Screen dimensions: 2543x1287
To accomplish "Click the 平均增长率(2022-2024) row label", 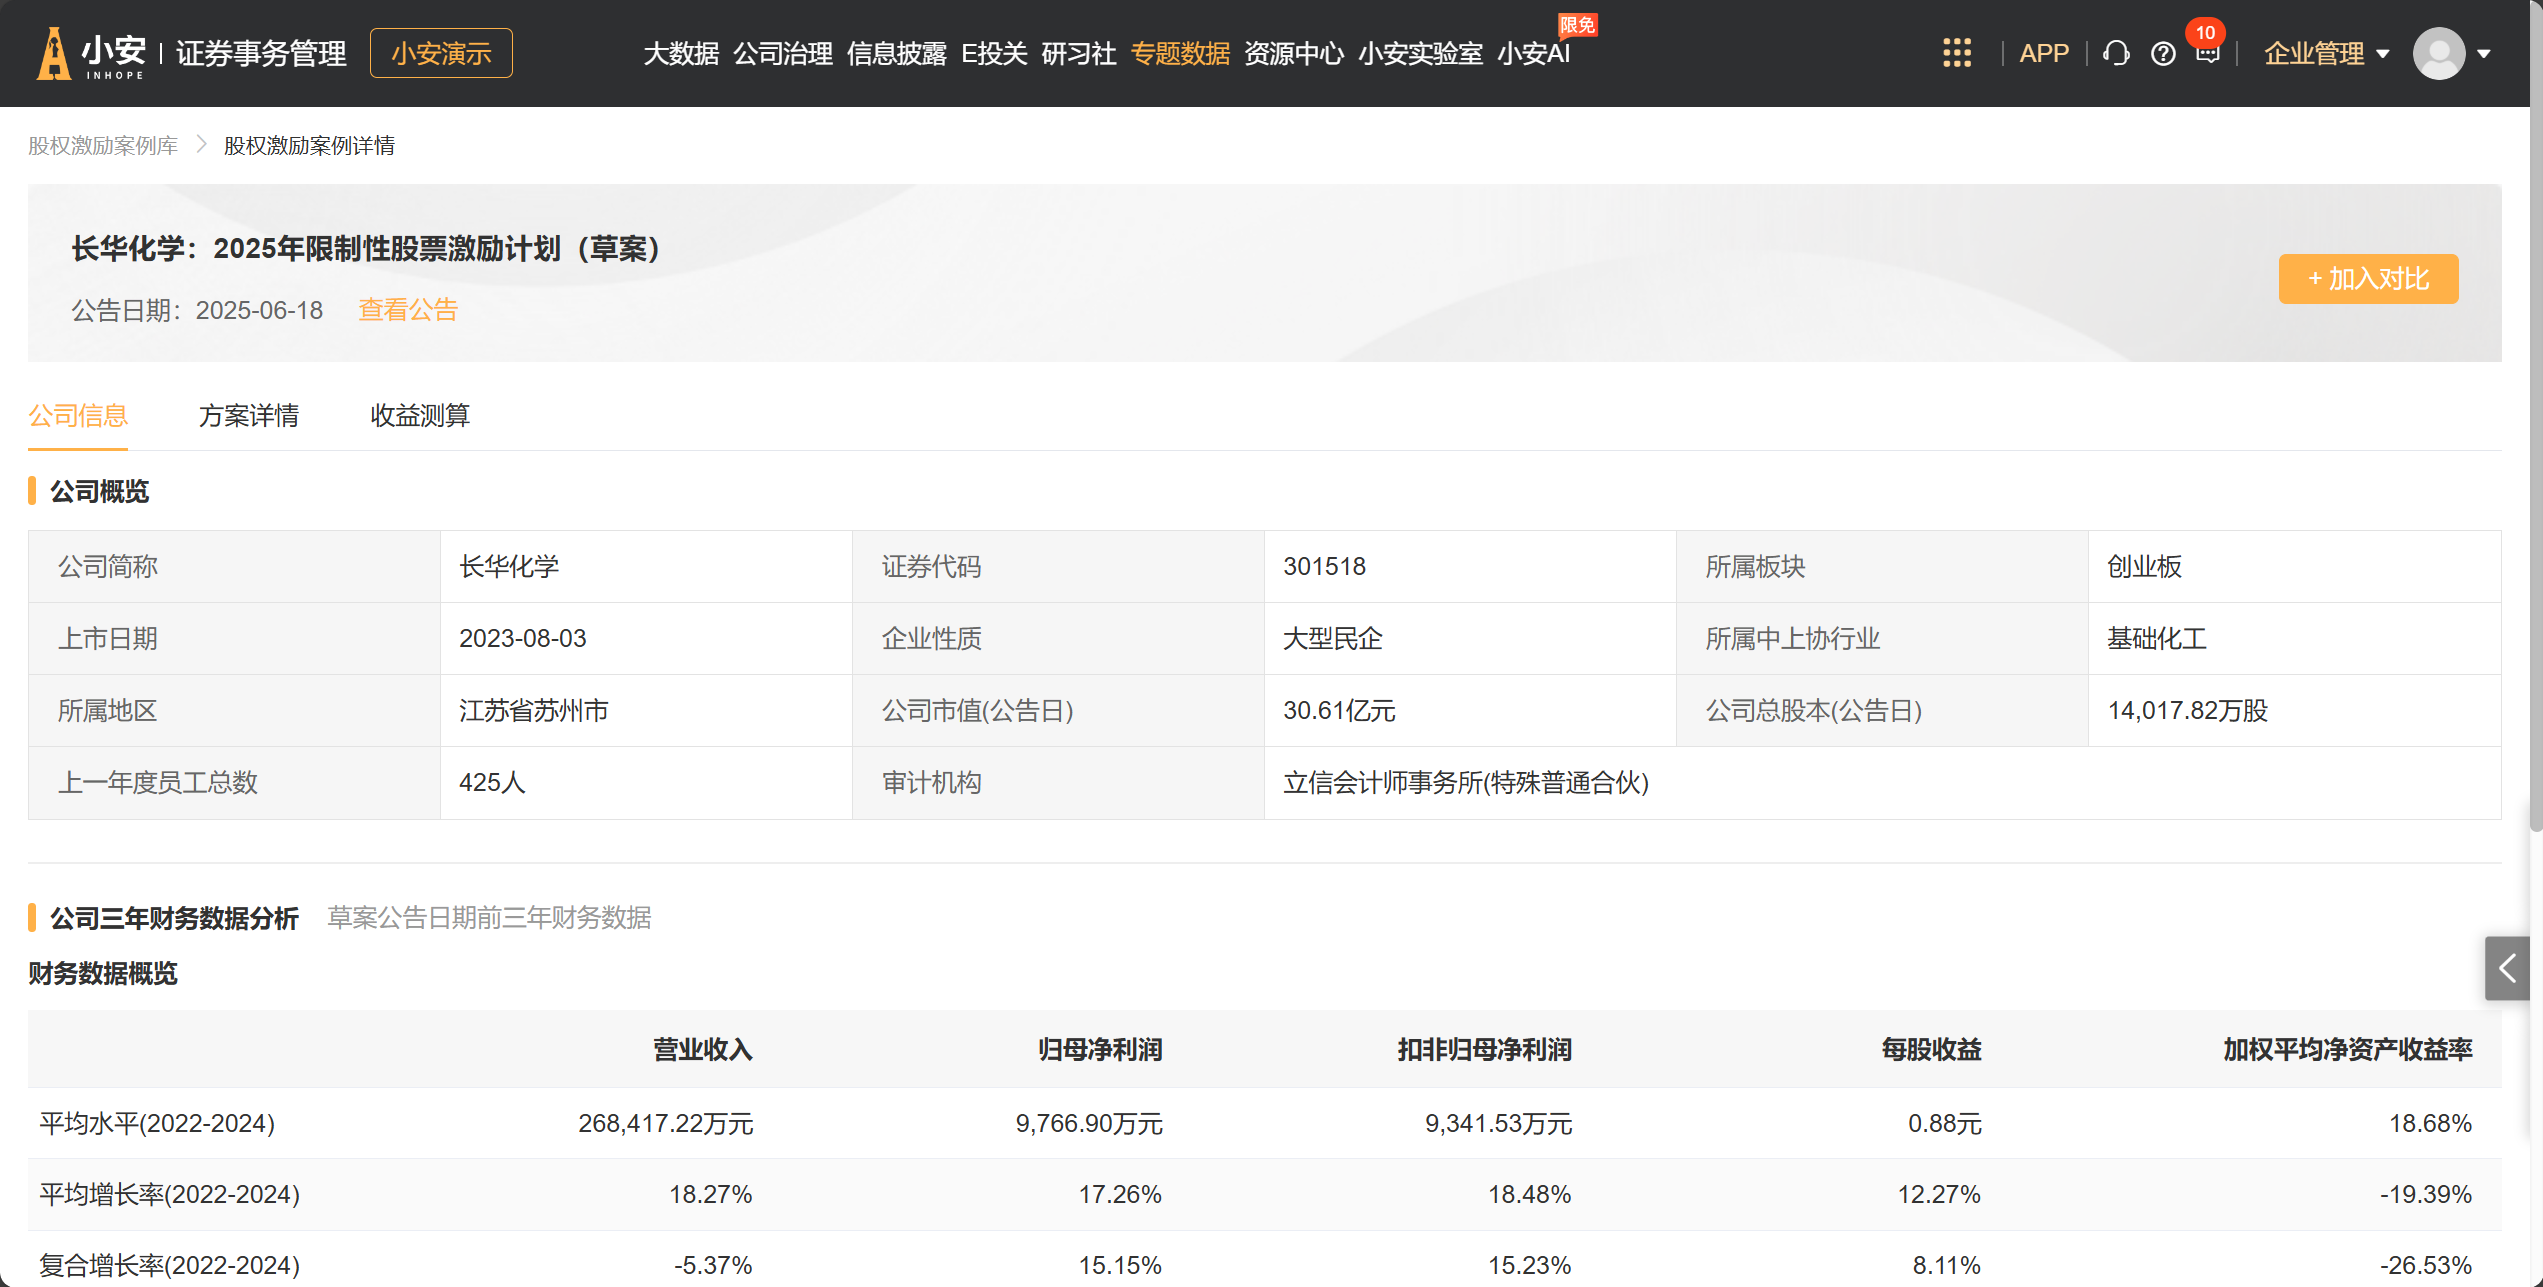I will pos(169,1194).
